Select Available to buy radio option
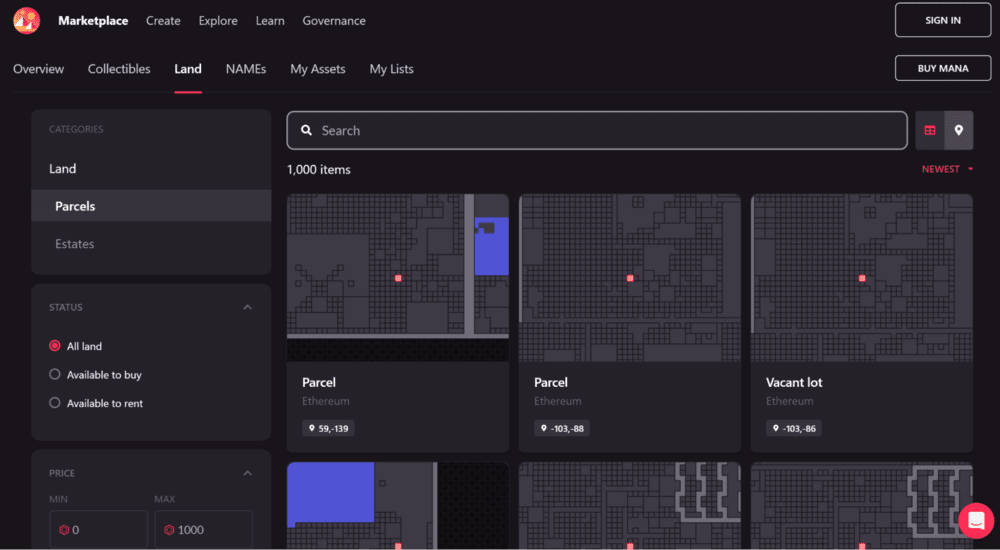 pos(55,375)
